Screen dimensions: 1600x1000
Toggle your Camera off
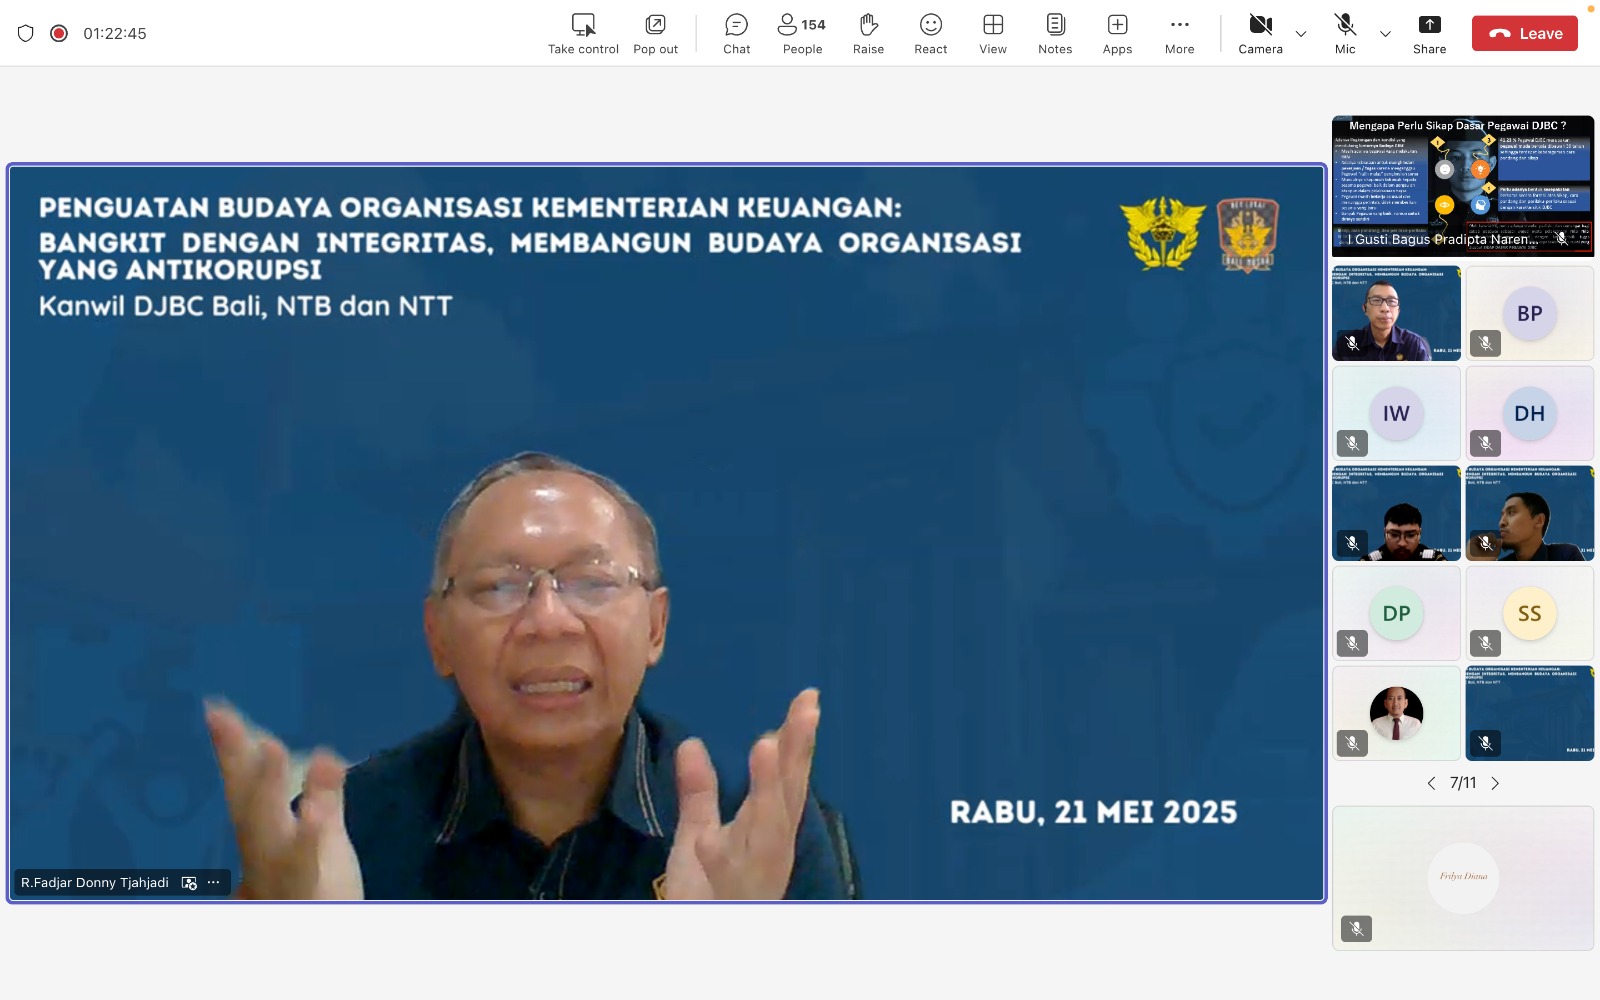tap(1261, 31)
